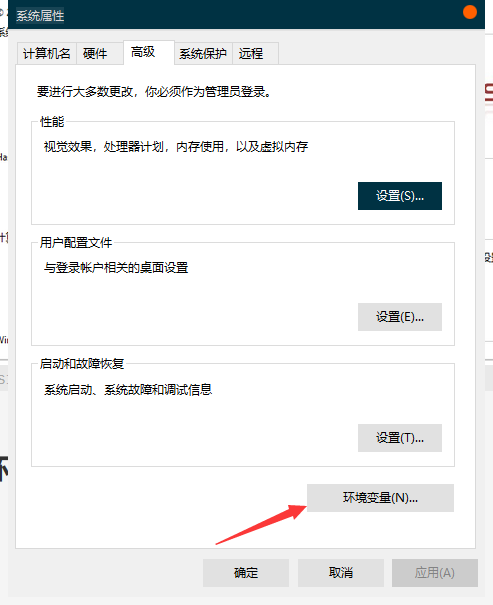The image size is (493, 605).
Task: Open the 用户配置文件 button 设置(E)...
Action: 400,317
